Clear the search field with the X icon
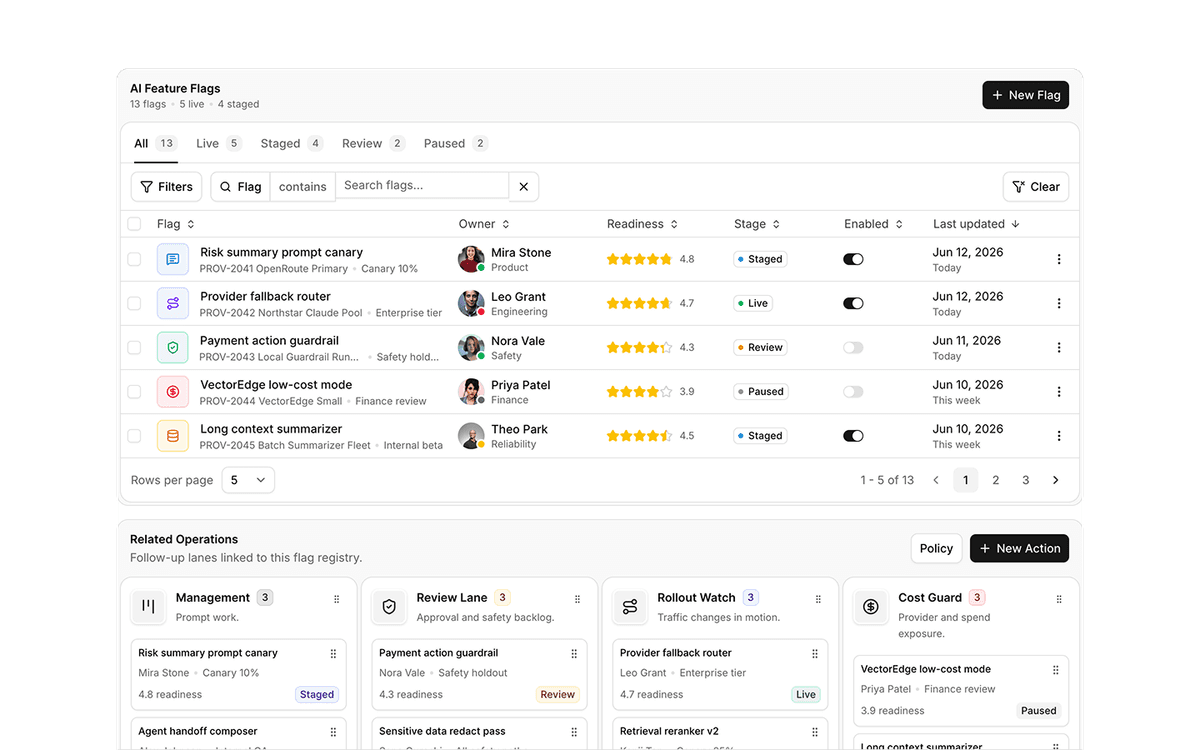 coord(524,187)
